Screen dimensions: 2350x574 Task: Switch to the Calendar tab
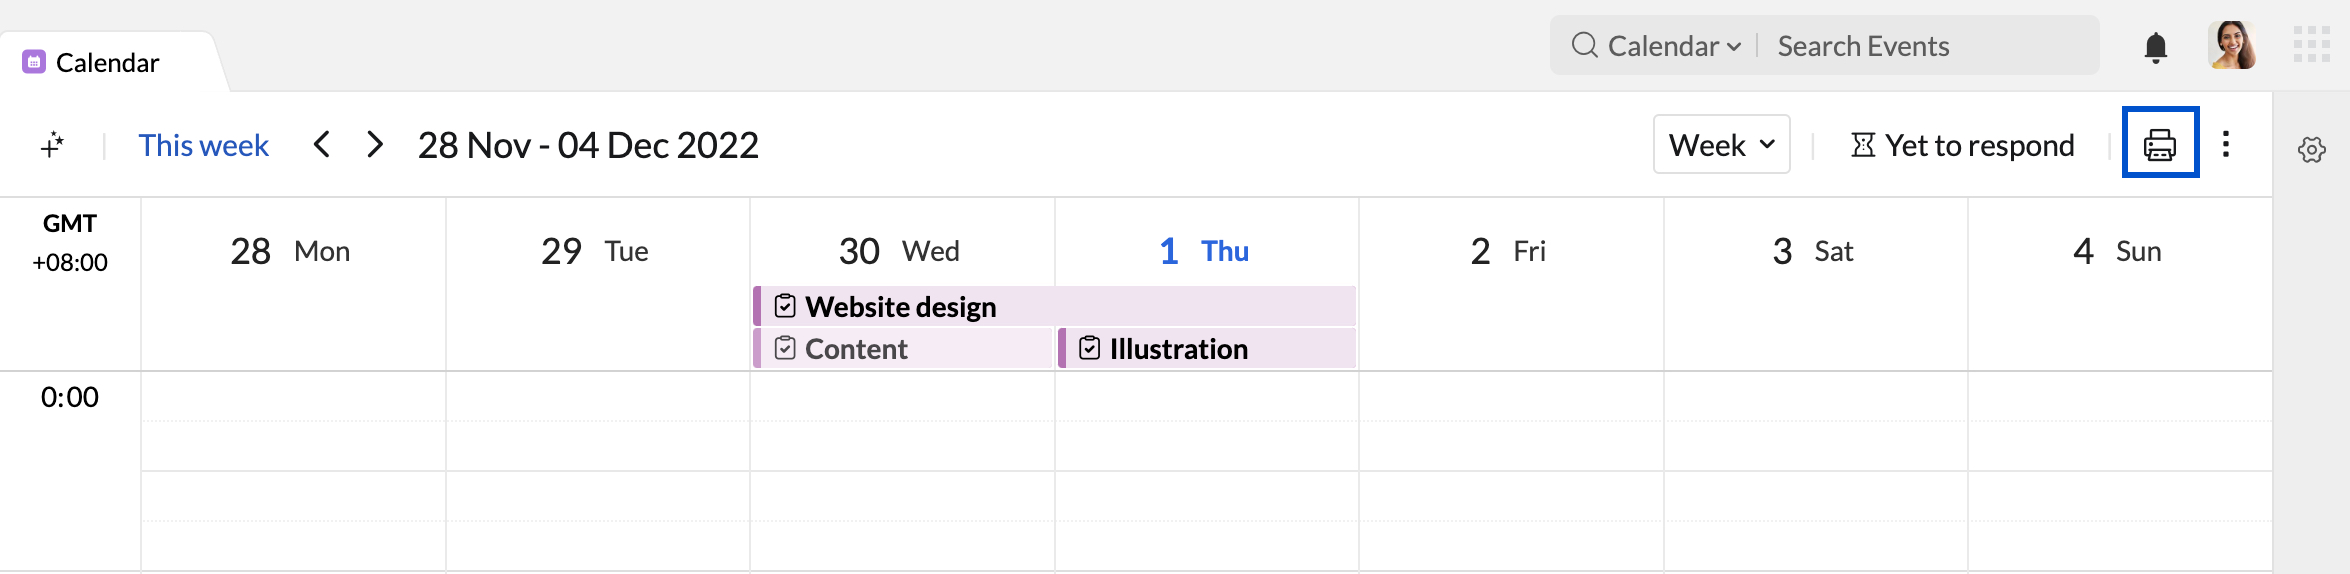107,63
